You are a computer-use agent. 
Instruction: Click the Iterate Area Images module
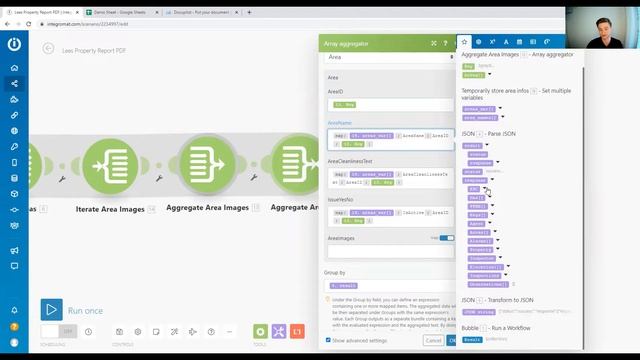110,166
